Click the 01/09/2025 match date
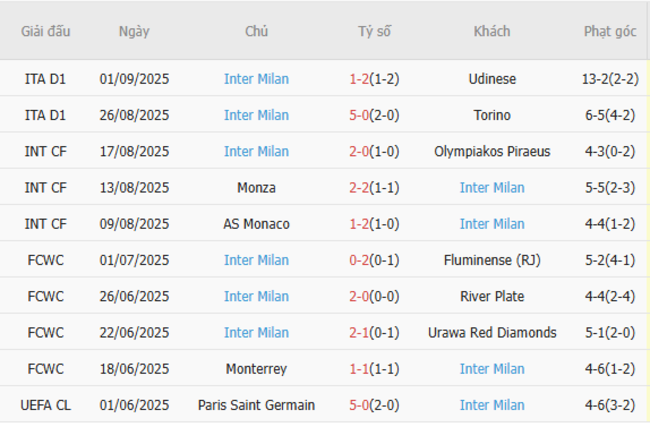 click(134, 79)
